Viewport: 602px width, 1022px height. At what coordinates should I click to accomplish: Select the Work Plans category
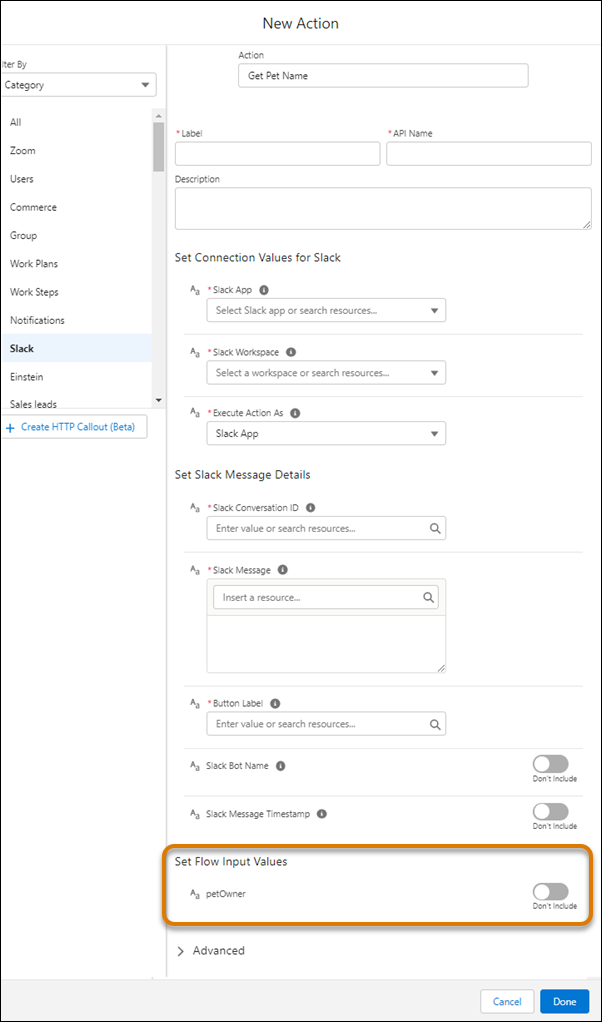pyautogui.click(x=76, y=264)
